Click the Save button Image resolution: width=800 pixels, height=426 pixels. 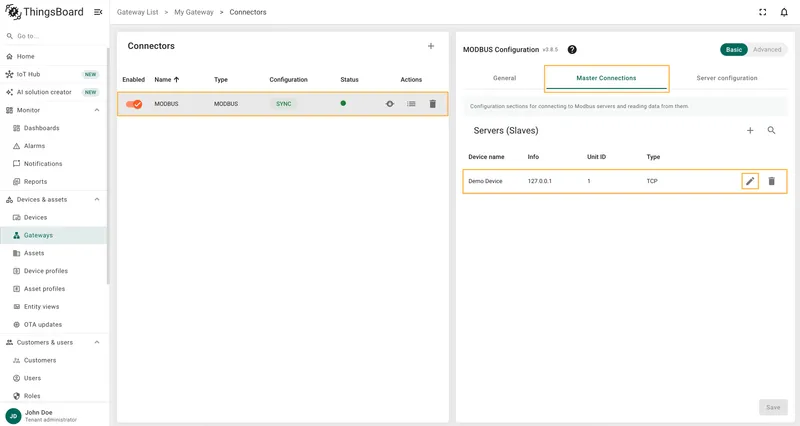click(x=773, y=407)
